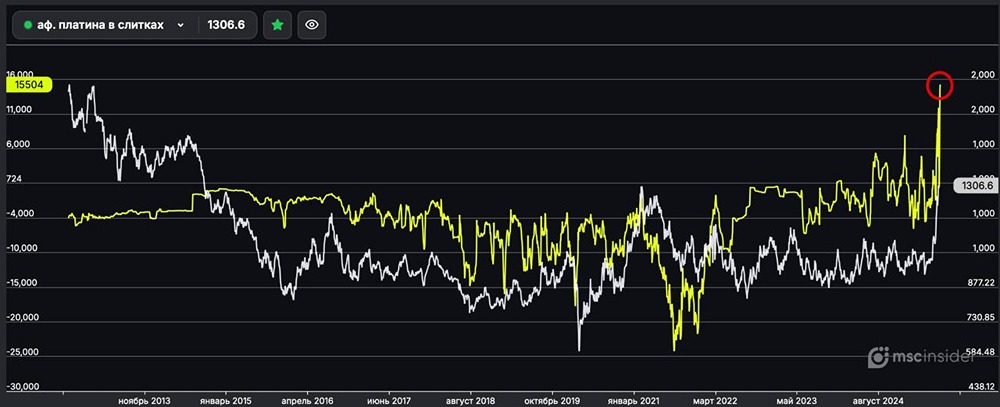Viewport: 1000px width, 407px height.
Task: Click the 438.12 right axis label
Action: [980, 387]
